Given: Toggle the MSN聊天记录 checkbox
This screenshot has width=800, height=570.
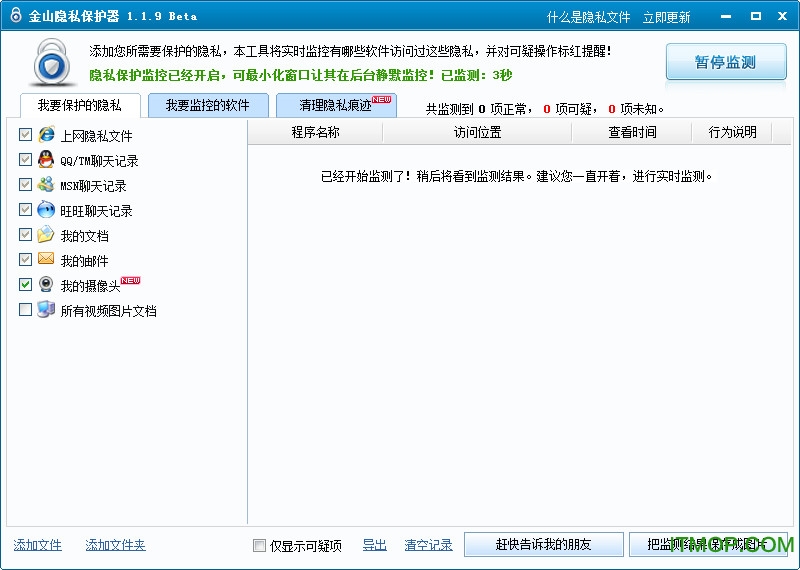Looking at the screenshot, I should 25,184.
